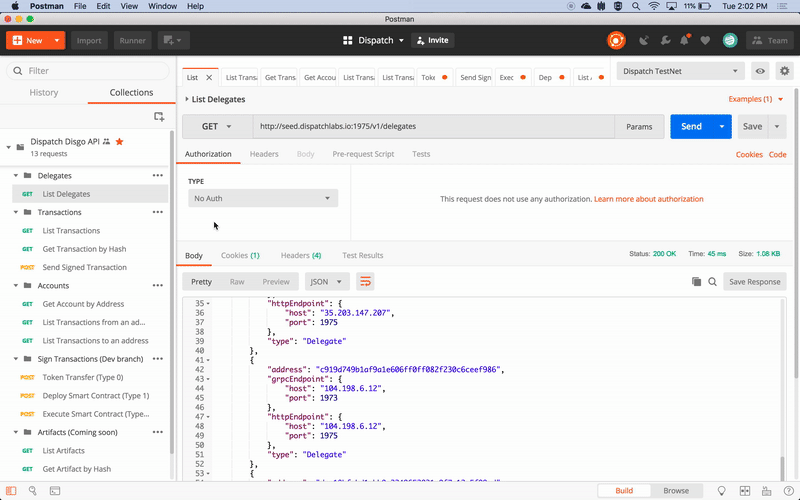Image resolution: width=800 pixels, height=500 pixels.
Task: Expand List Delegates request description
Action: (x=187, y=99)
